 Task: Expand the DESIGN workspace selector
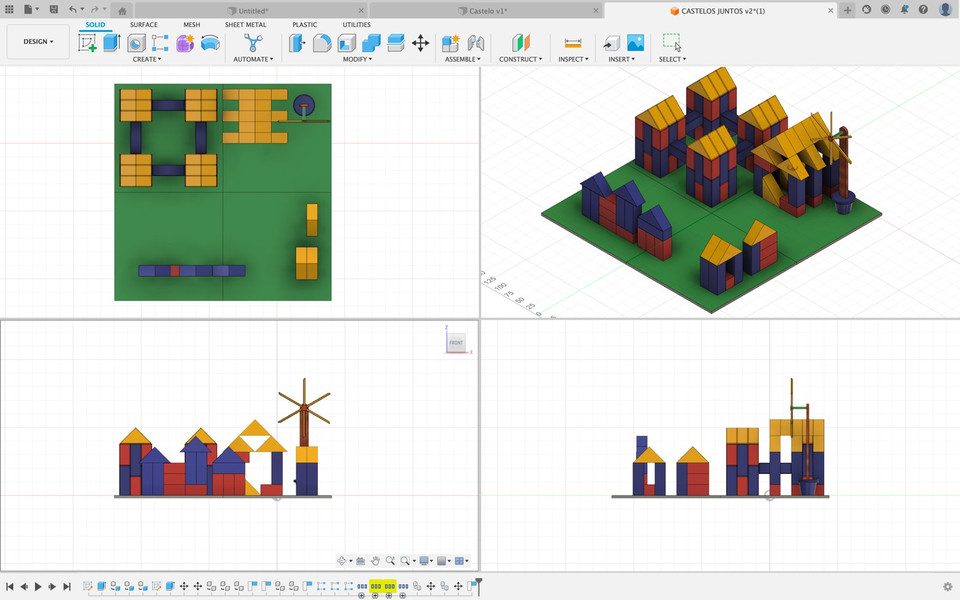(37, 41)
